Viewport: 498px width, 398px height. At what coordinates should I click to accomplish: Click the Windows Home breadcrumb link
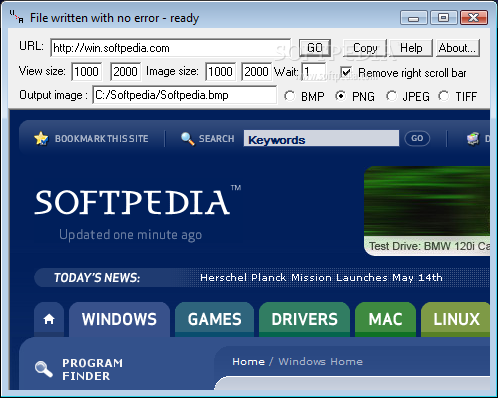321,362
